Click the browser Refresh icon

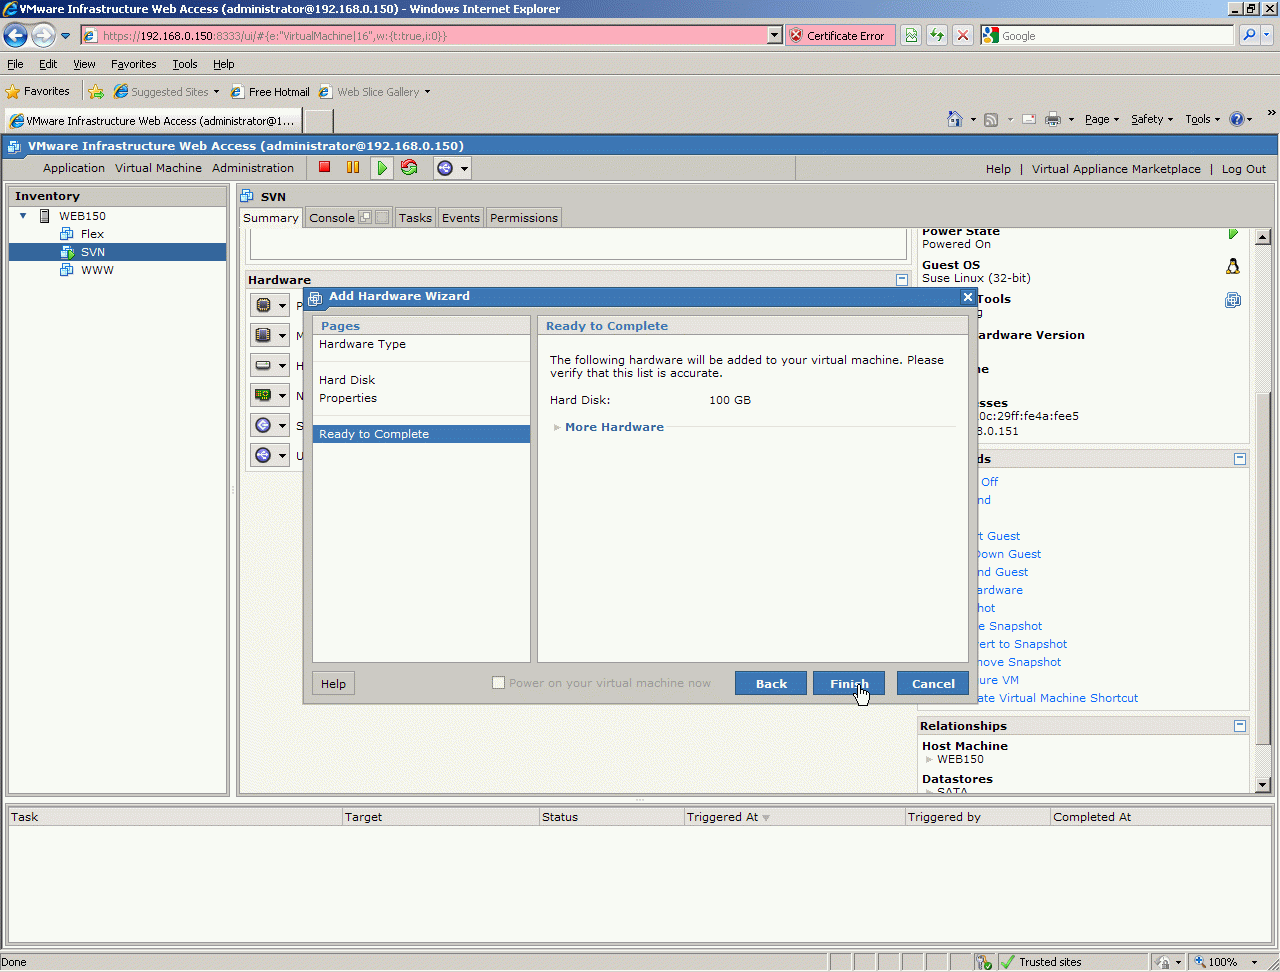click(x=937, y=36)
